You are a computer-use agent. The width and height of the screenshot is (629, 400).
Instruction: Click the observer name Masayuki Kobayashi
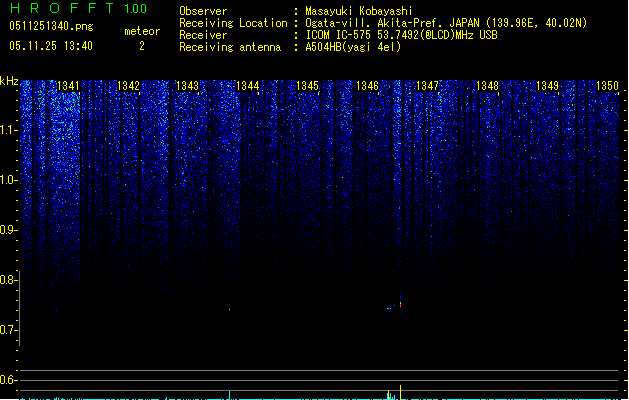[359, 11]
